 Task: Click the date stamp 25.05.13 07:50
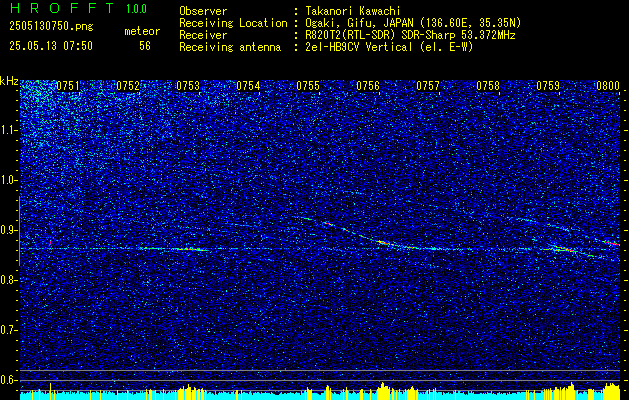[x=51, y=46]
